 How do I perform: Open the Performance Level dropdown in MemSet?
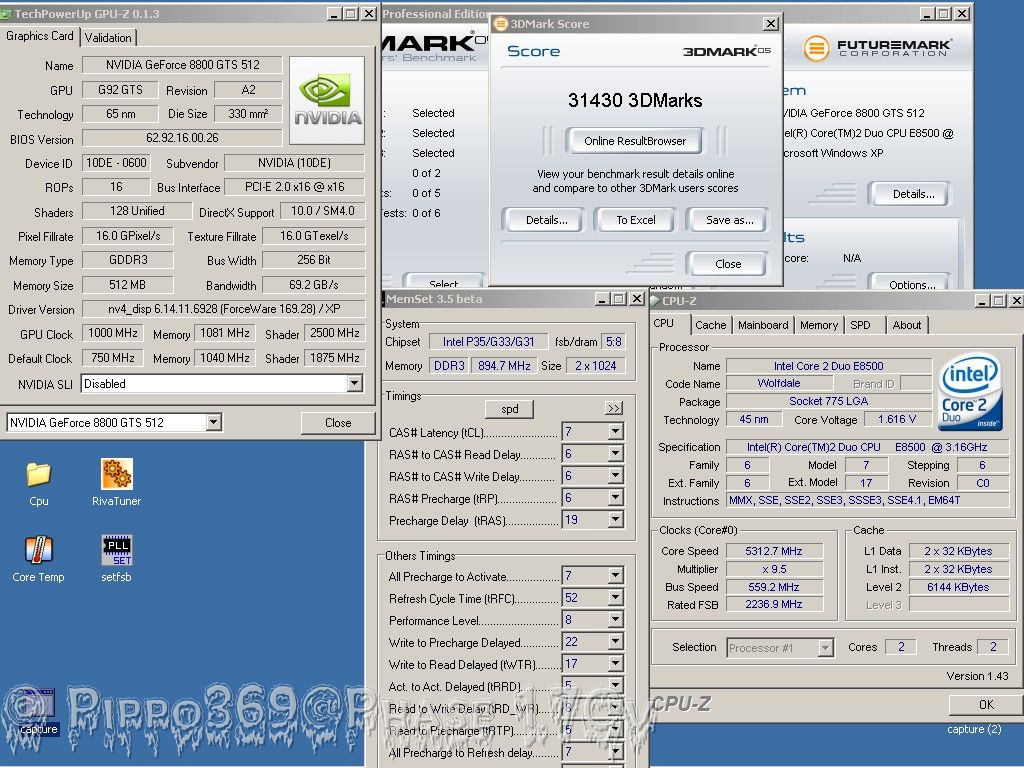tap(615, 619)
